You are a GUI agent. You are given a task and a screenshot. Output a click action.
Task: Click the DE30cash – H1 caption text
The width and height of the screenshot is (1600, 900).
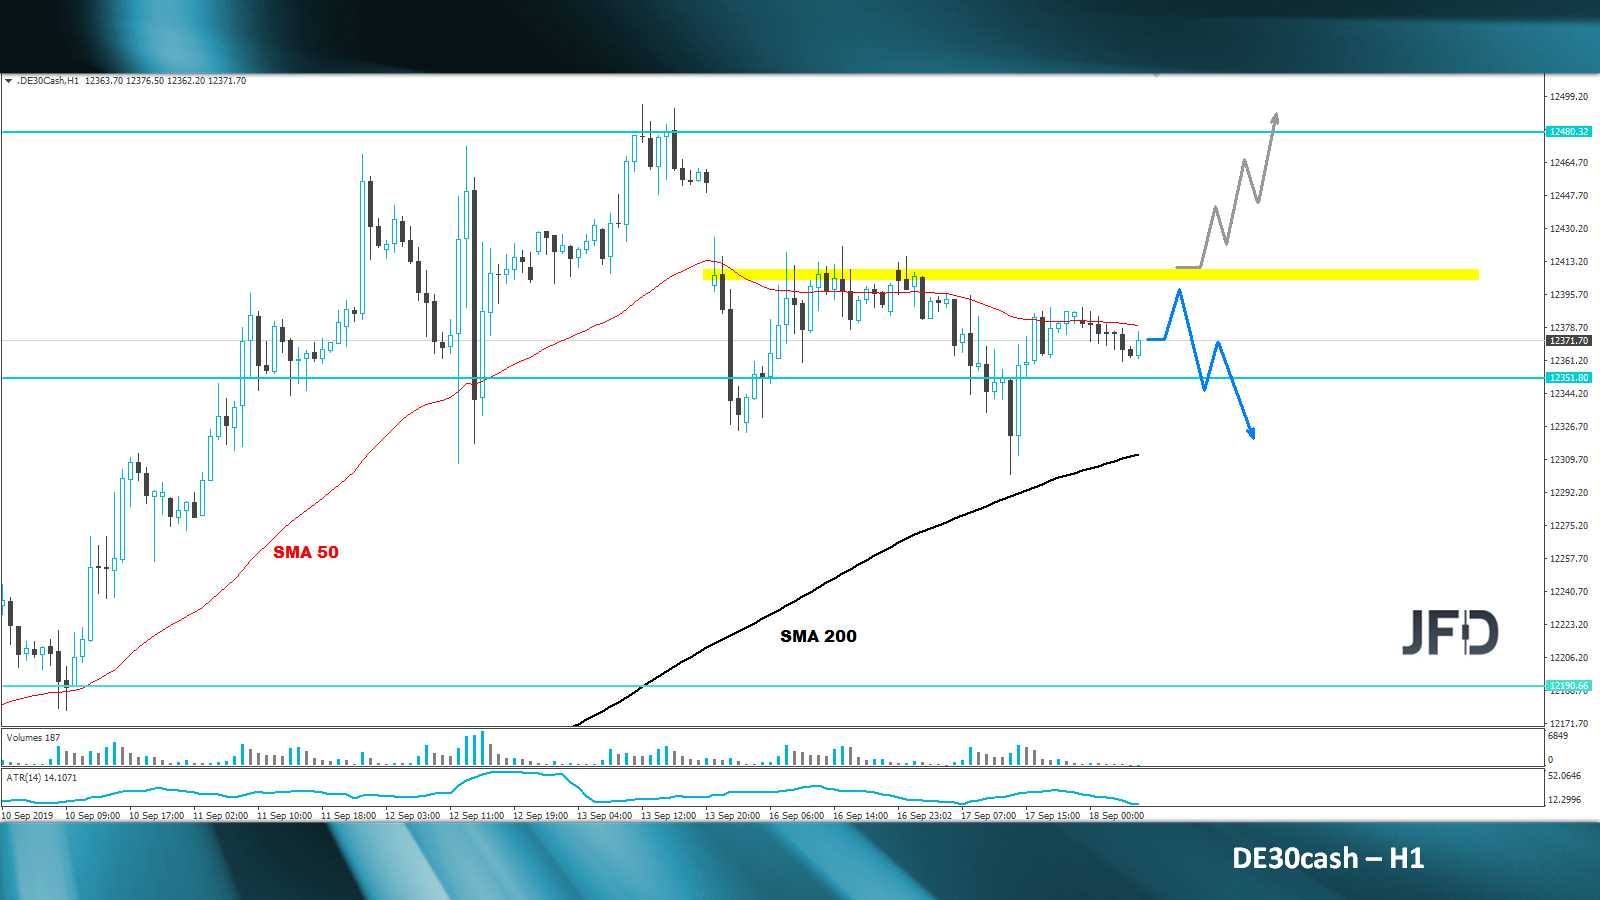pos(1328,858)
